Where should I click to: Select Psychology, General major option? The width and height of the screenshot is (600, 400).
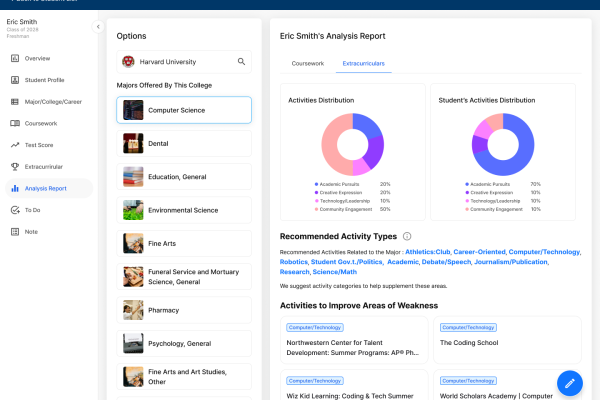click(184, 343)
